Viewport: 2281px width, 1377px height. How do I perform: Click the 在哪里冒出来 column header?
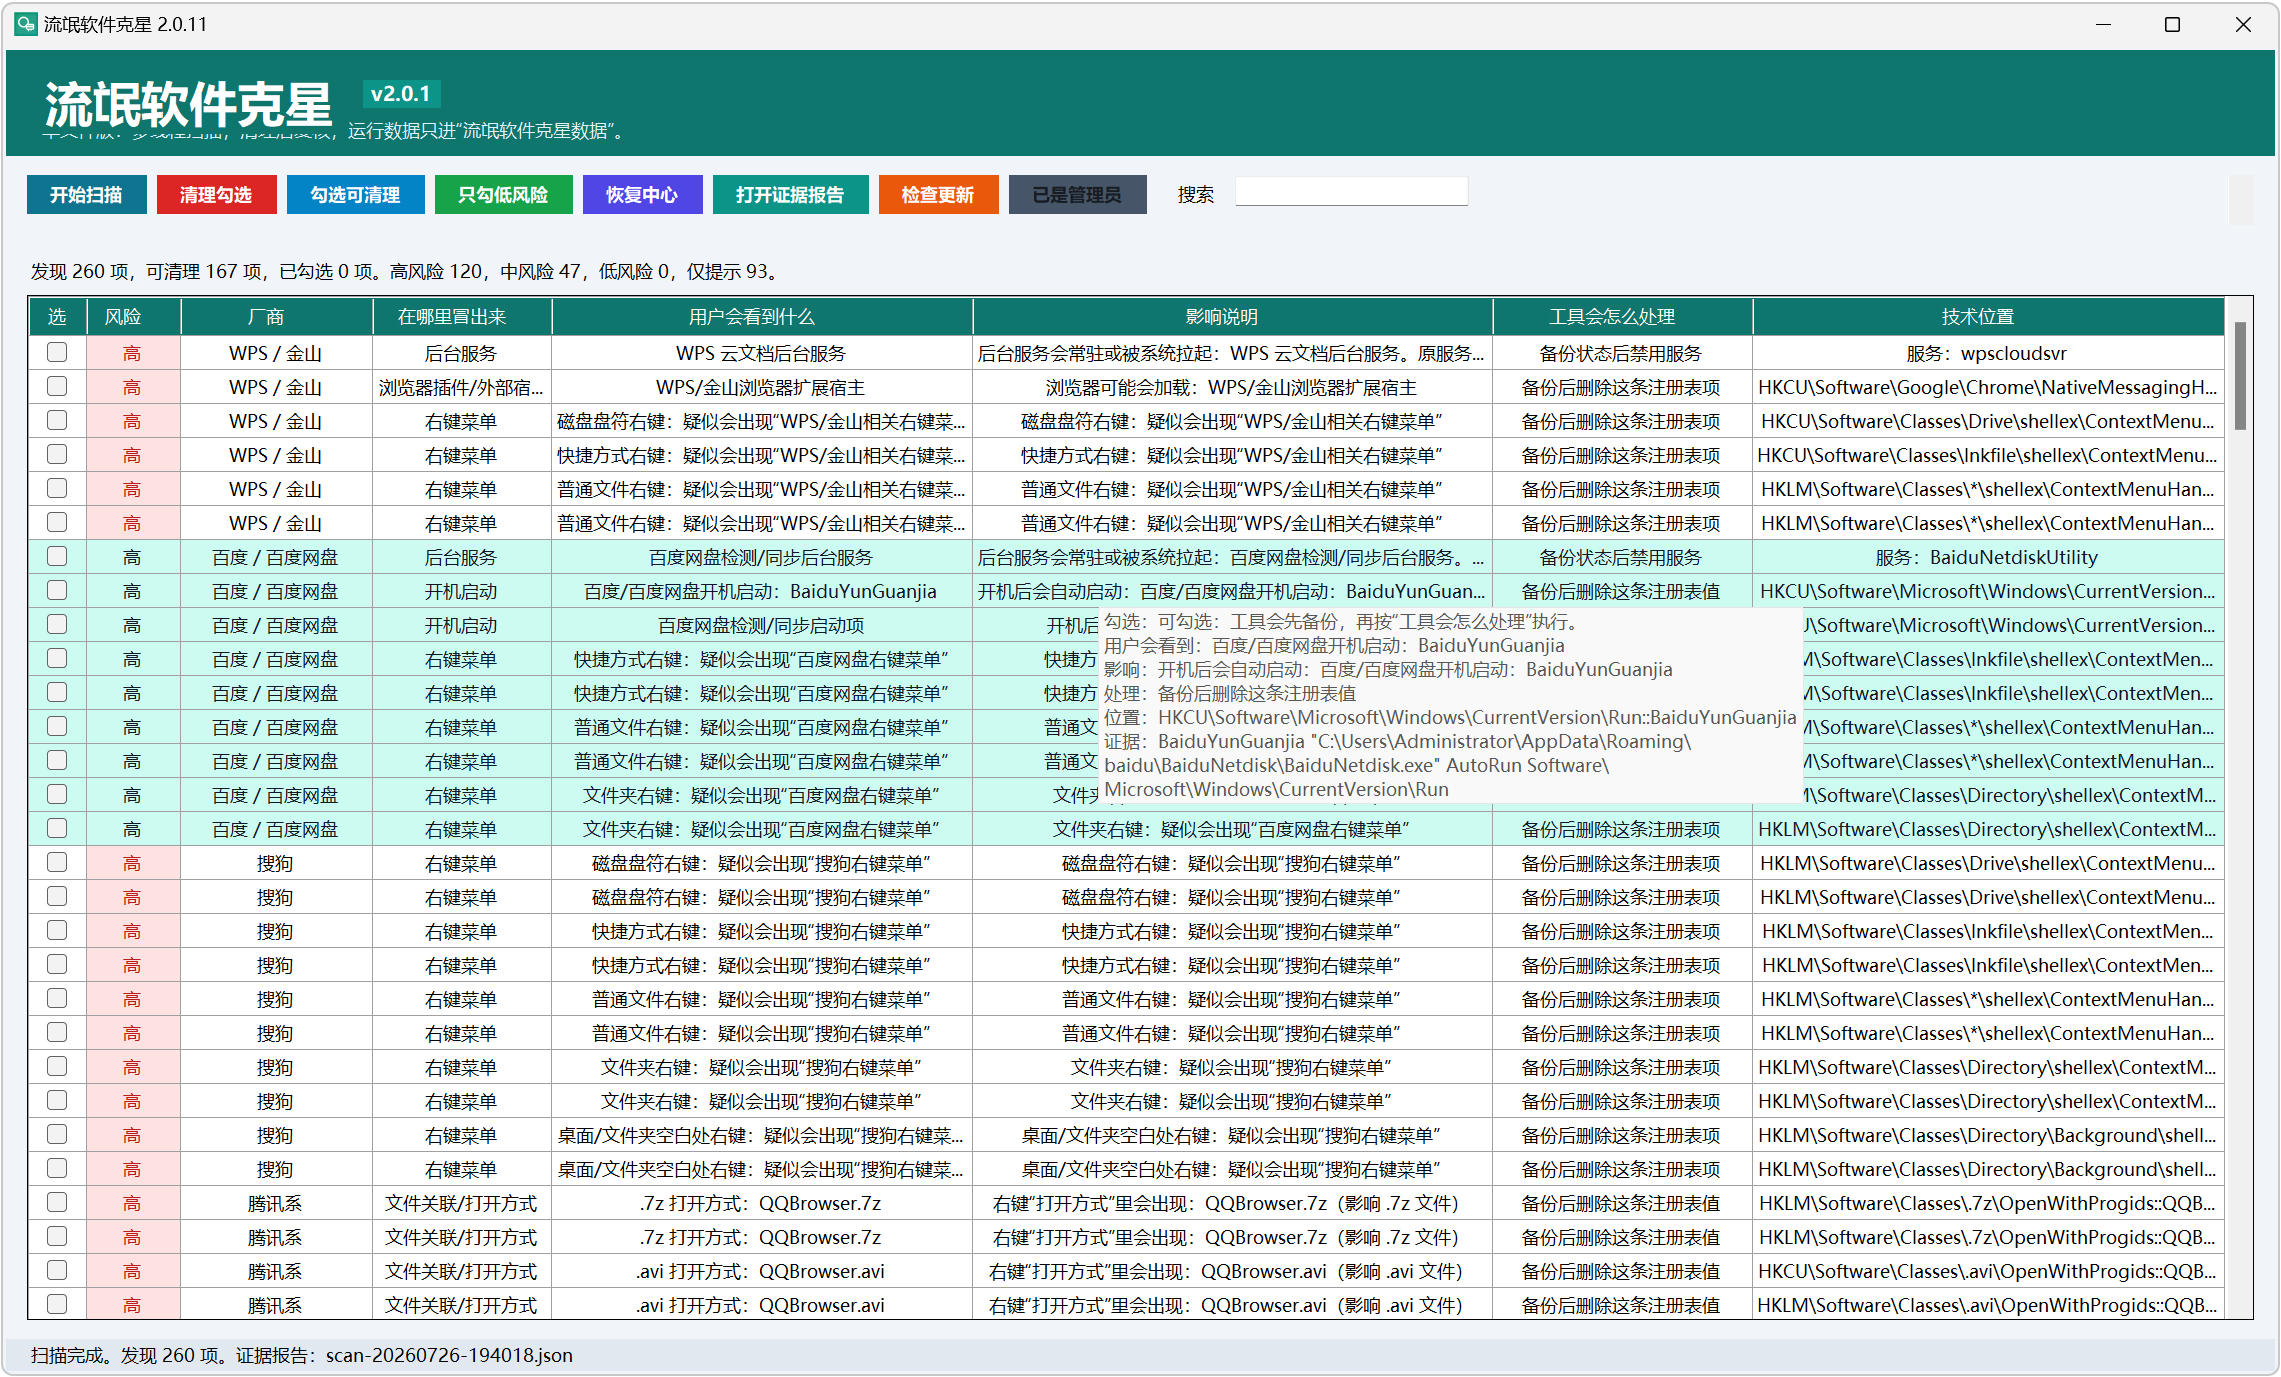[462, 317]
